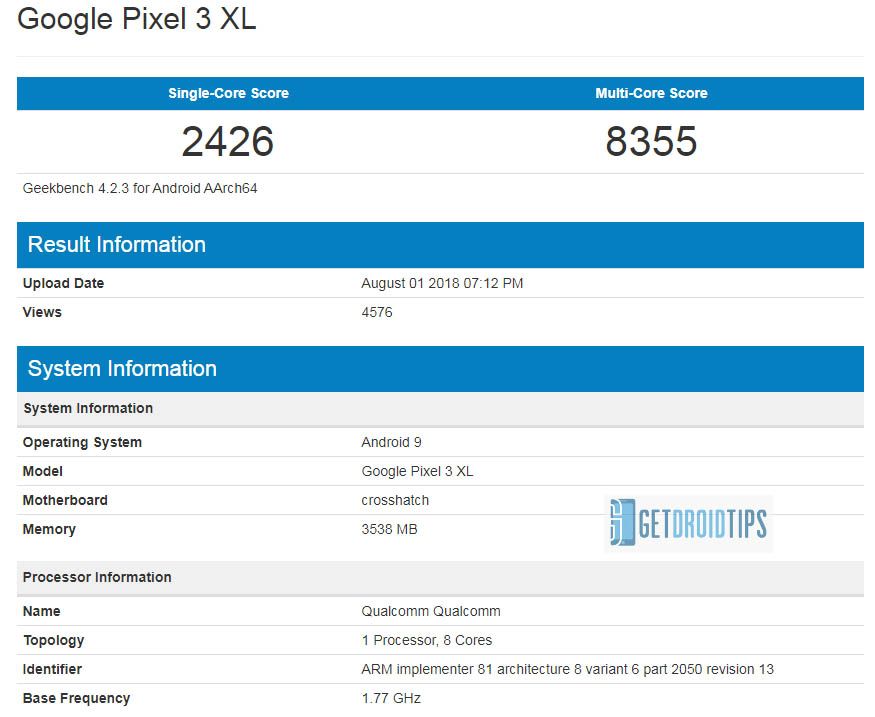Click the views count 4576

[x=377, y=312]
